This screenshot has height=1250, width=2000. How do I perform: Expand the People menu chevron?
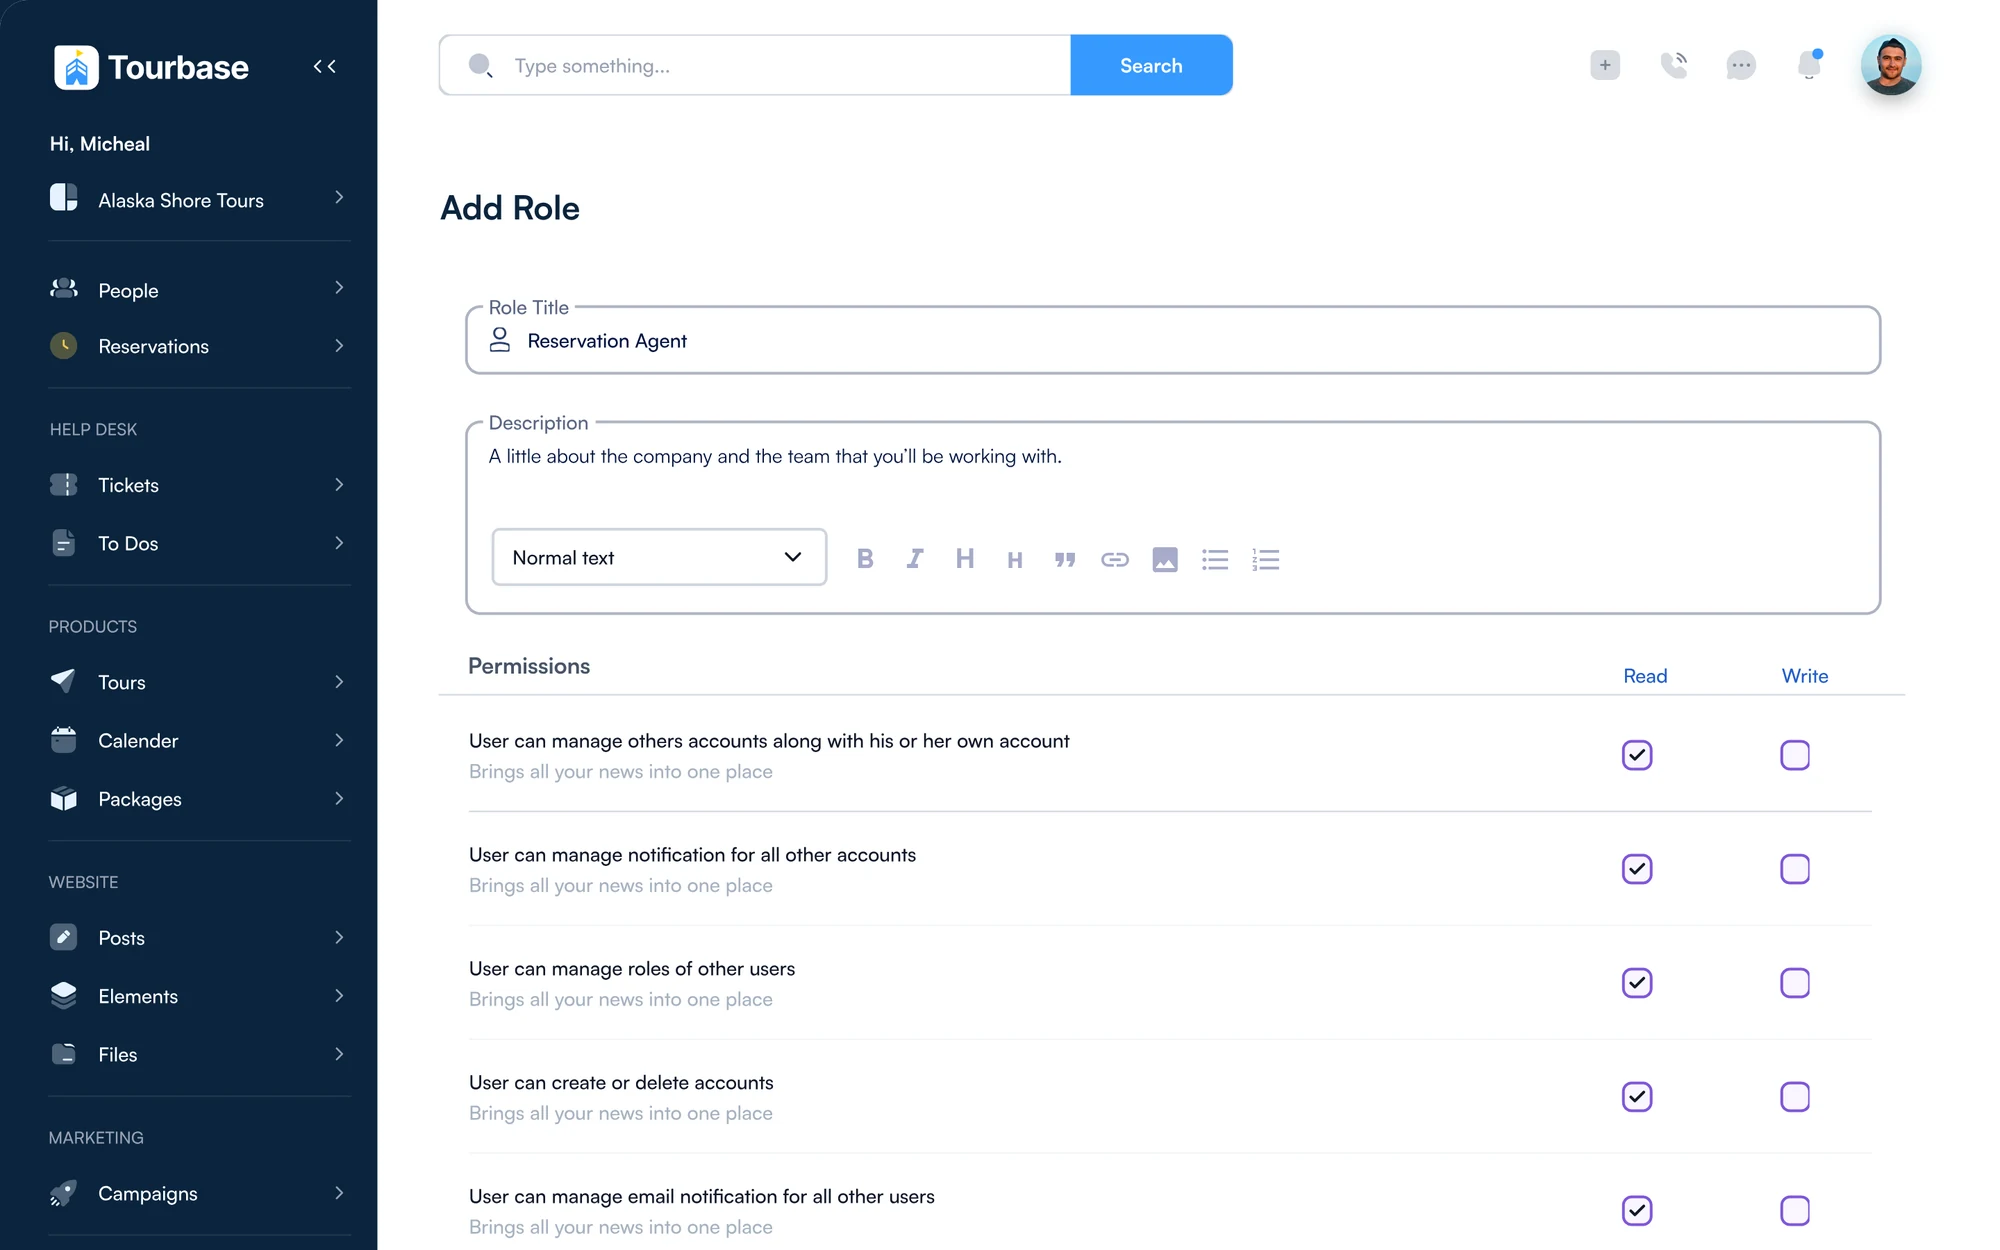(339, 288)
